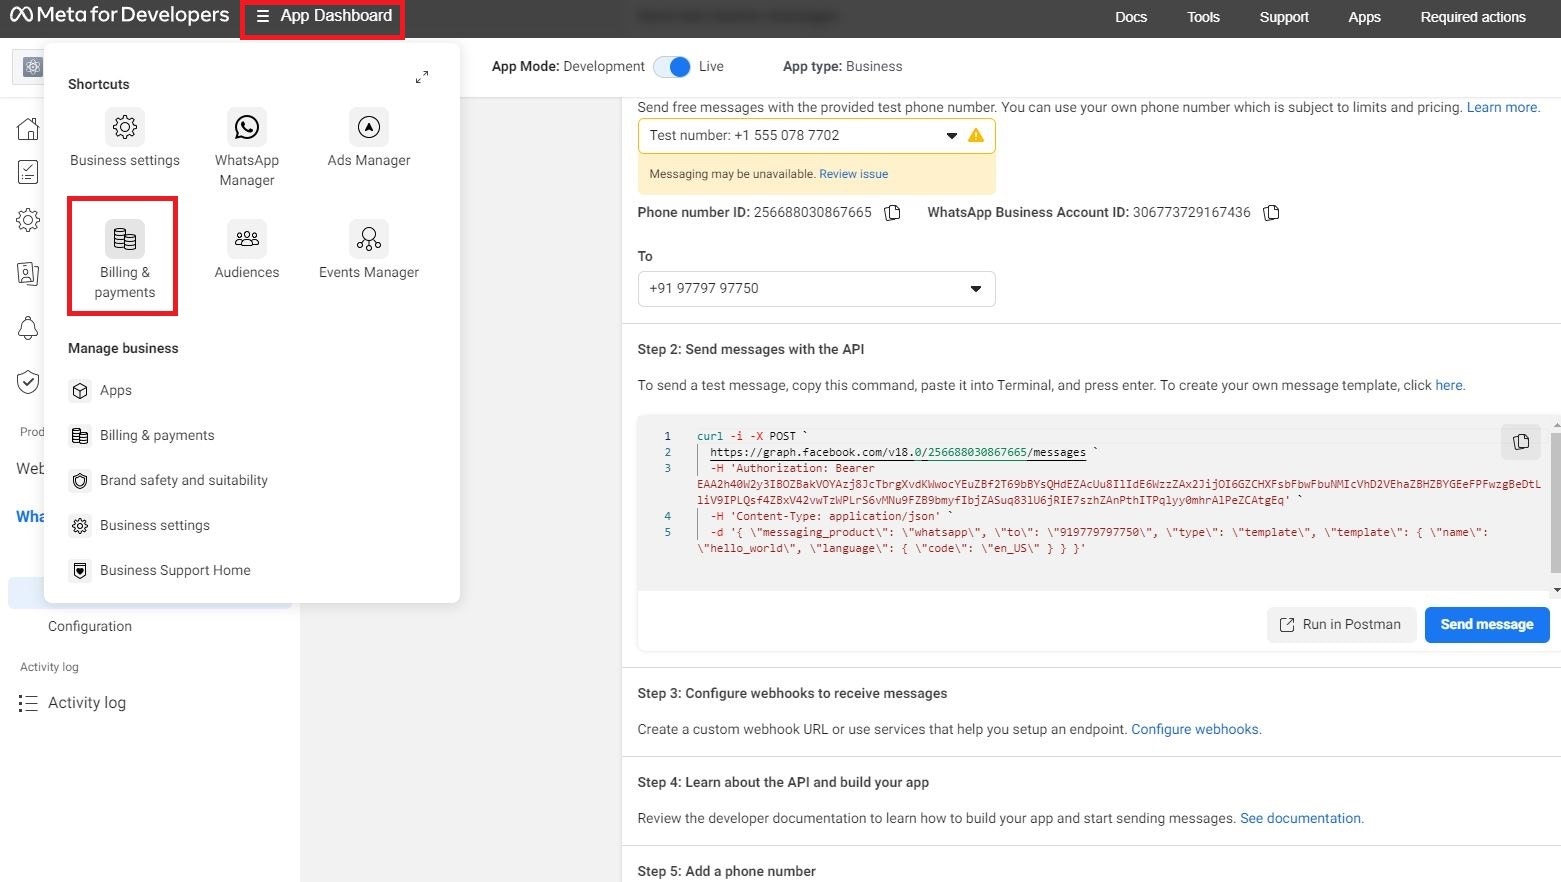Click Configure webhooks link

pyautogui.click(x=1195, y=729)
